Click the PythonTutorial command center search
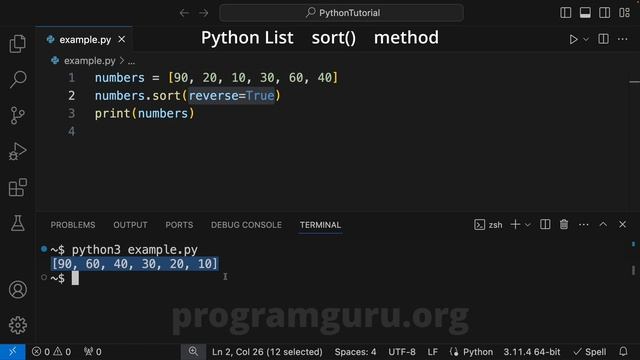 (x=342, y=13)
